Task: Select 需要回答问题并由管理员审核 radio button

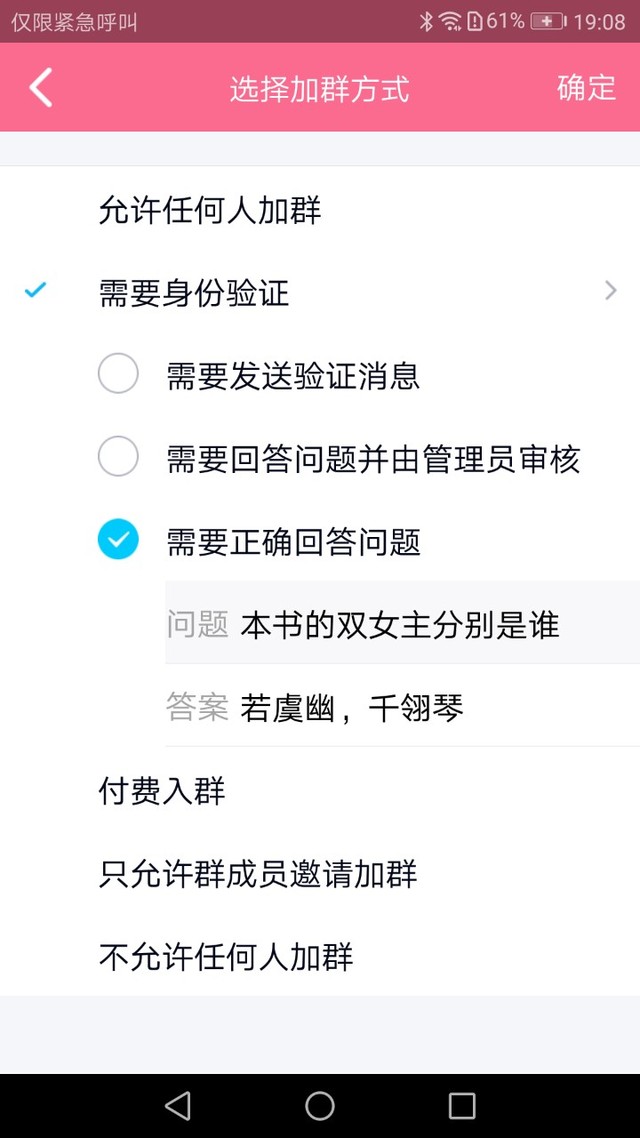Action: [118, 457]
